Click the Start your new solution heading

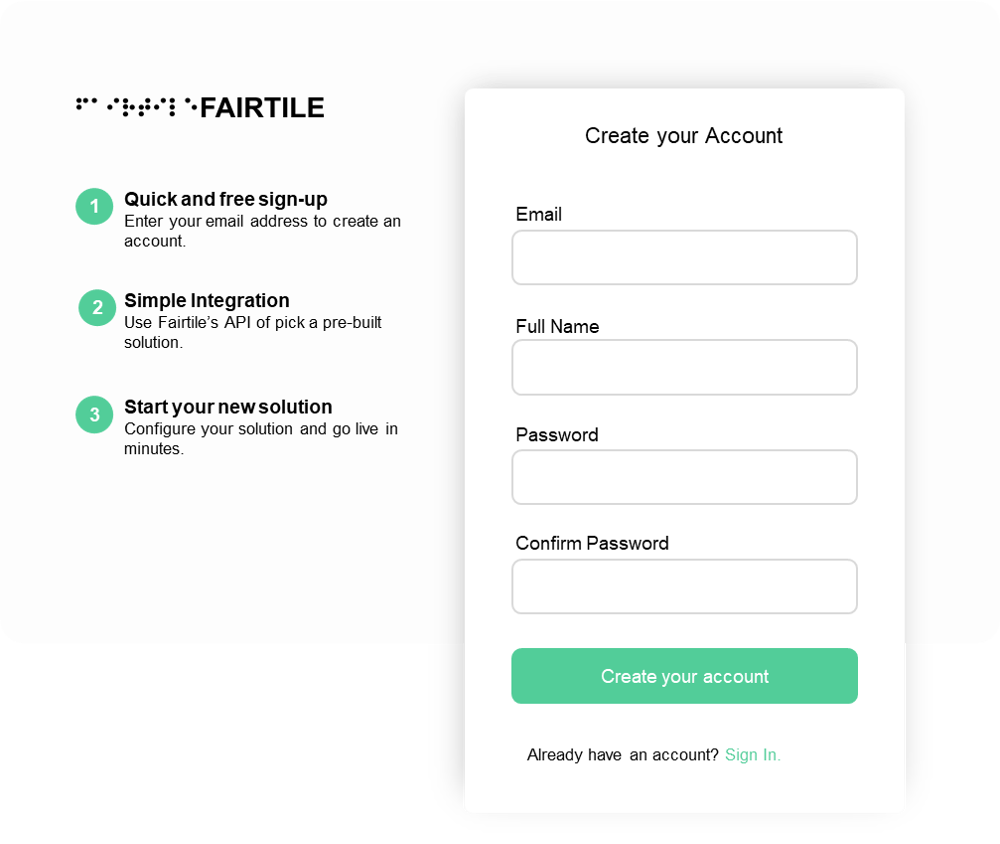click(228, 406)
